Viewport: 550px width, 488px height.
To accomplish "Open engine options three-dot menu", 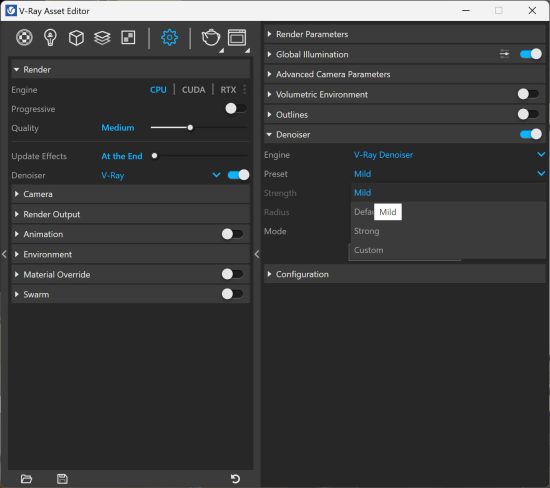I will click(x=244, y=90).
